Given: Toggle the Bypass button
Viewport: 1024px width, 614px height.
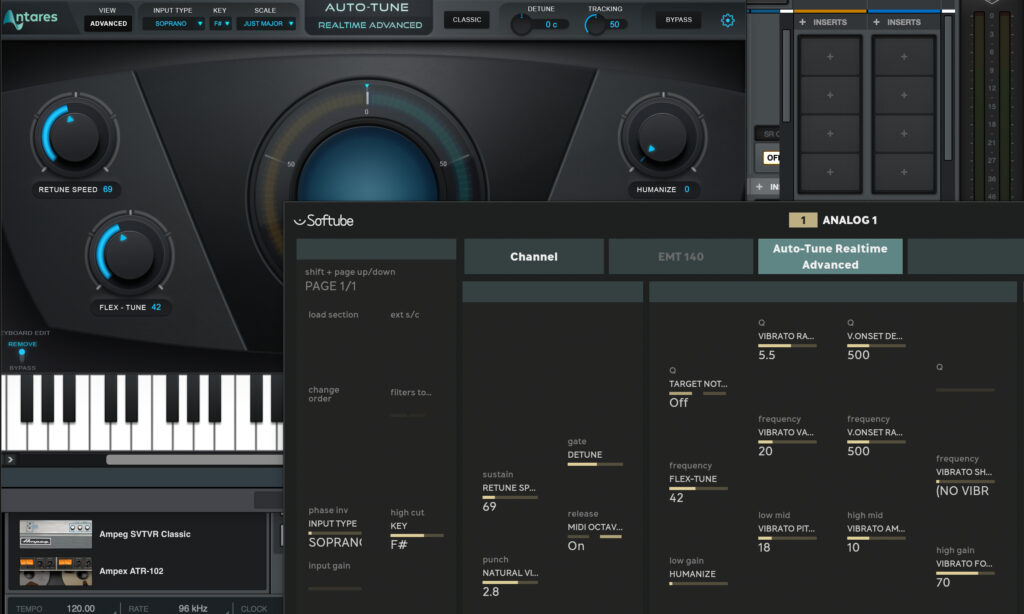Looking at the screenshot, I should coord(679,20).
